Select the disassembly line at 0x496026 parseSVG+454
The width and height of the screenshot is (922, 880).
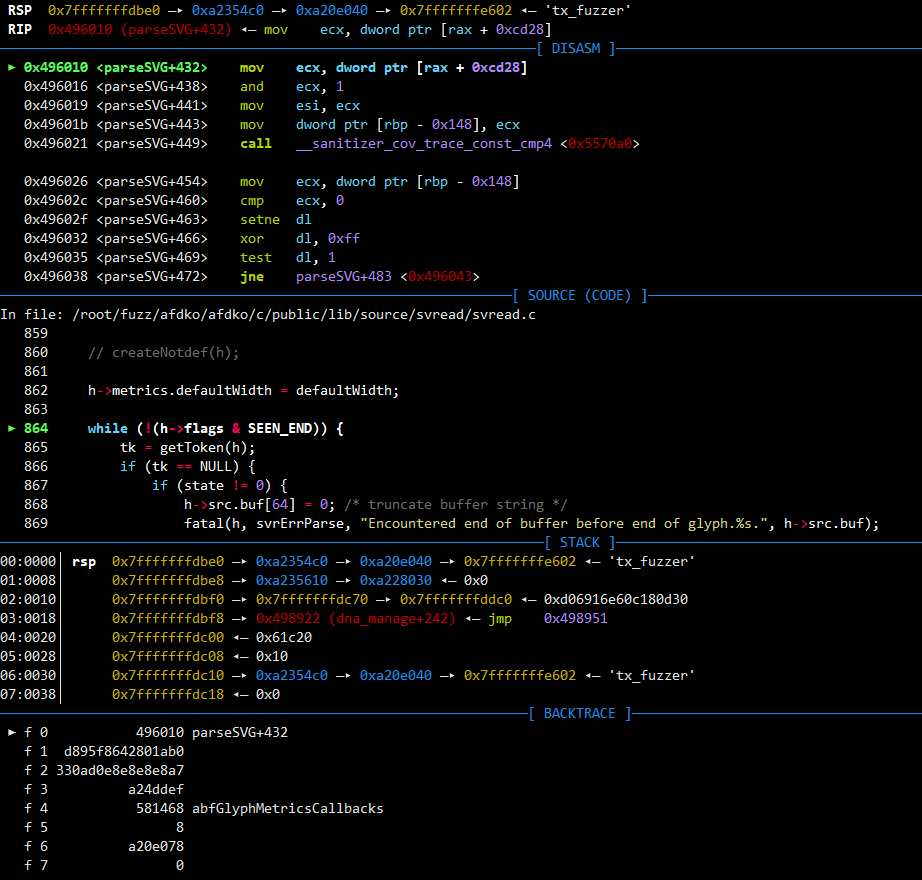[272, 182]
